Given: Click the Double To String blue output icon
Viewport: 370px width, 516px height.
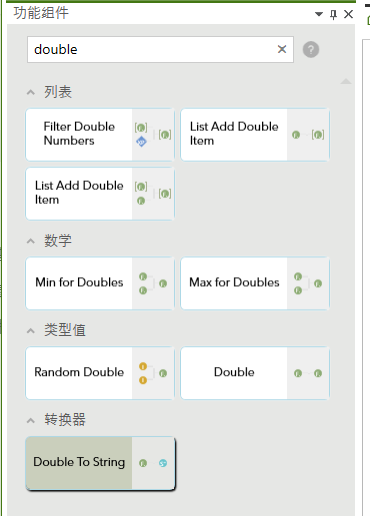Looking at the screenshot, I should point(163,463).
